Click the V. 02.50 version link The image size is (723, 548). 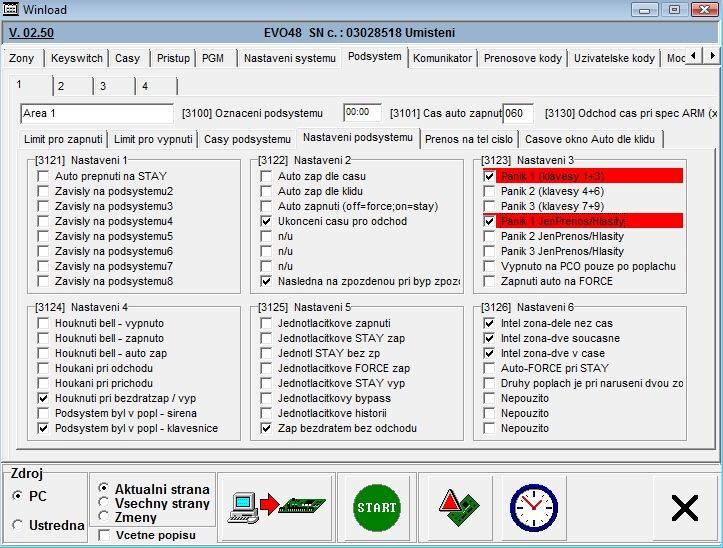[31, 32]
